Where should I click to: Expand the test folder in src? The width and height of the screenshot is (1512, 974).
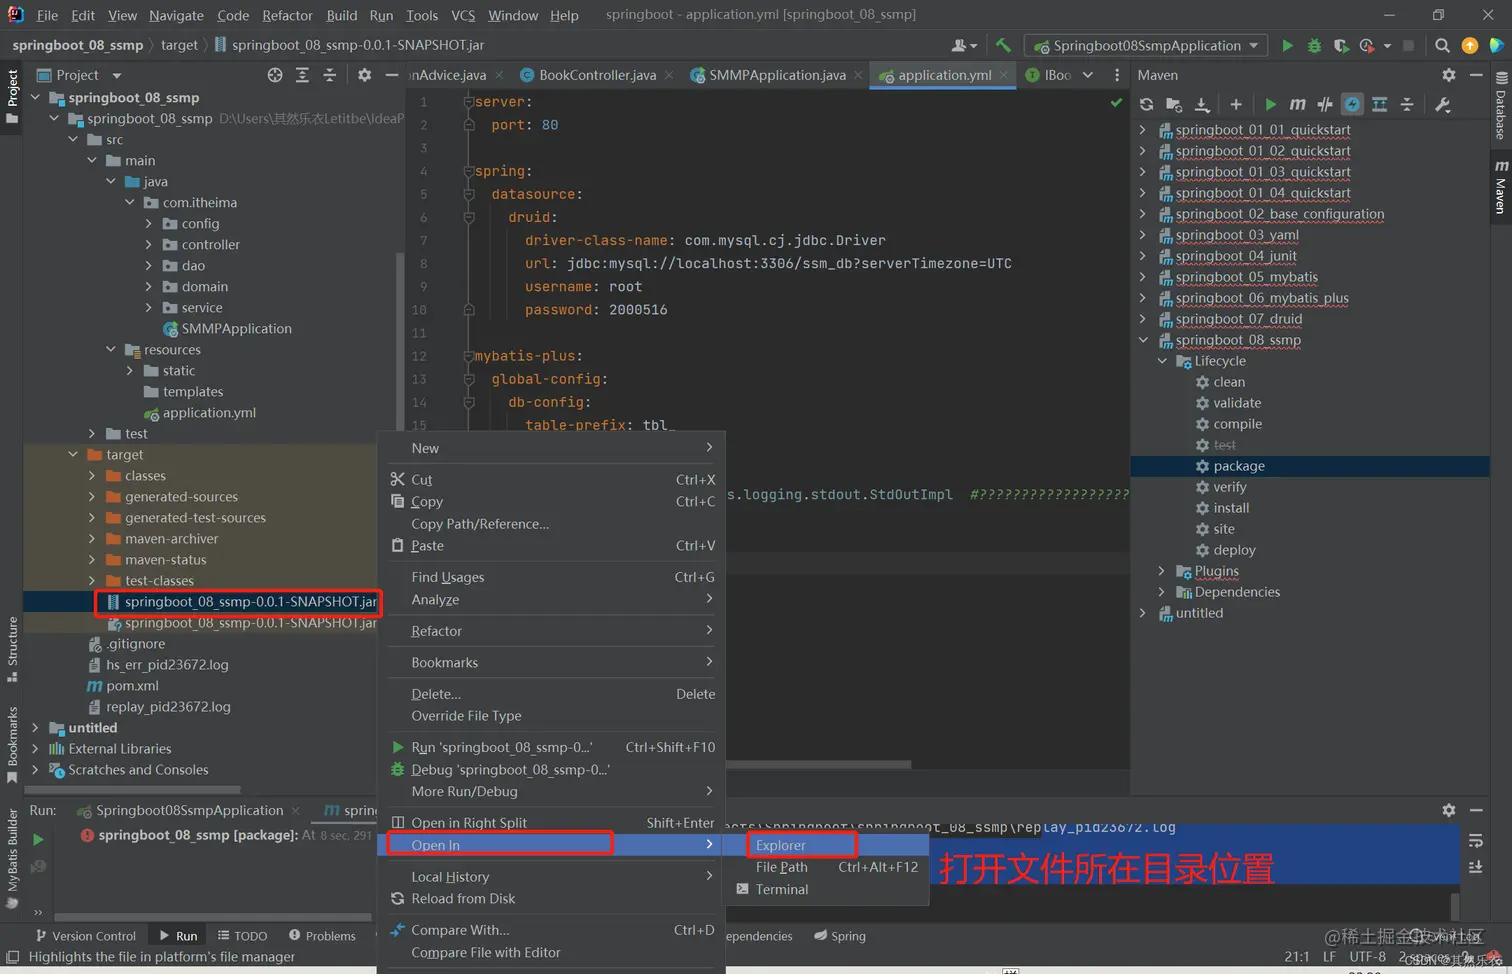point(92,434)
